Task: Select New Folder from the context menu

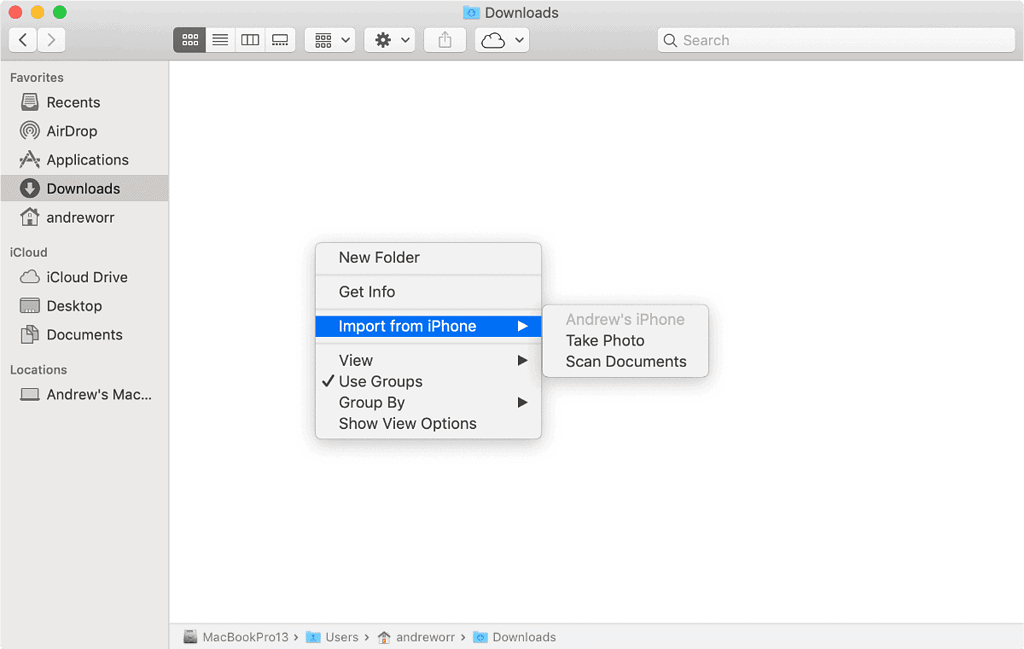Action: click(378, 257)
